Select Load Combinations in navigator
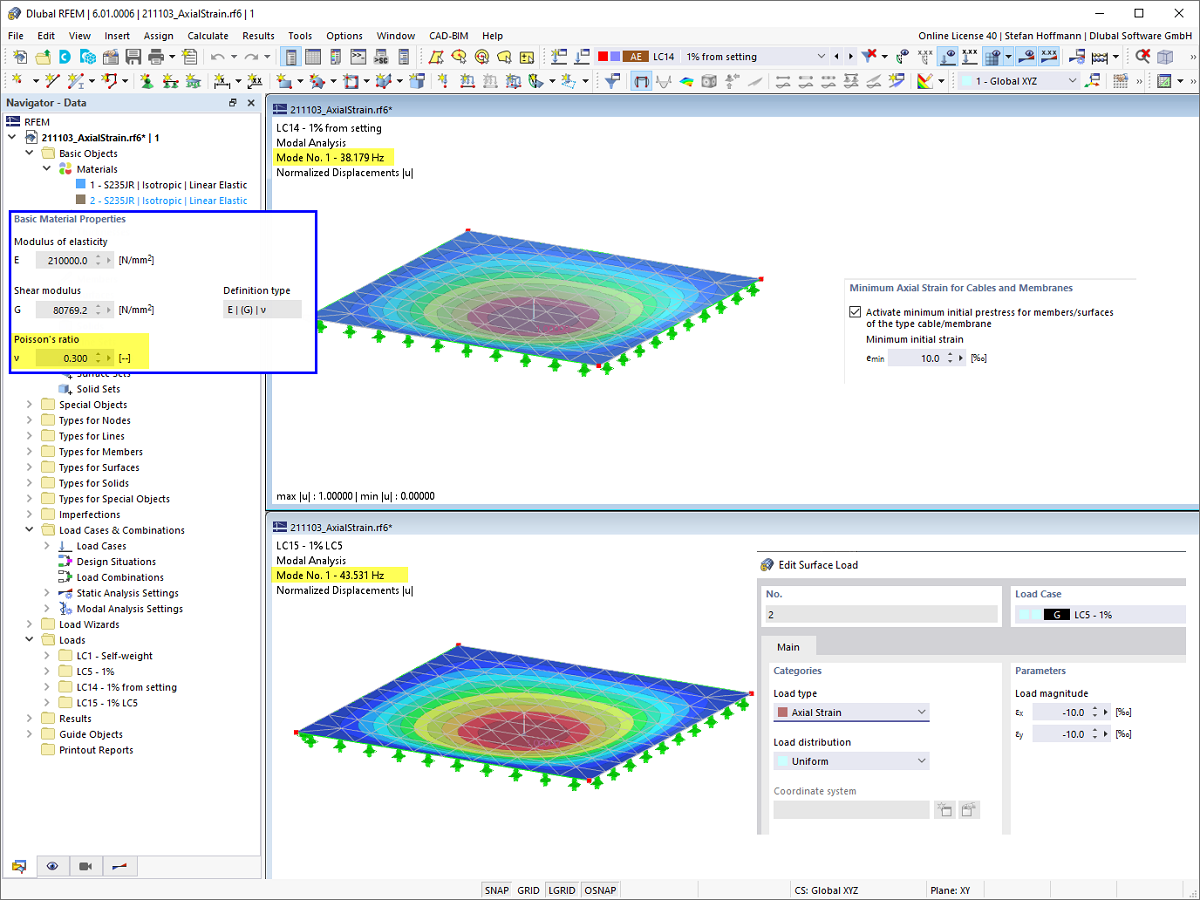This screenshot has width=1200, height=900. [120, 577]
